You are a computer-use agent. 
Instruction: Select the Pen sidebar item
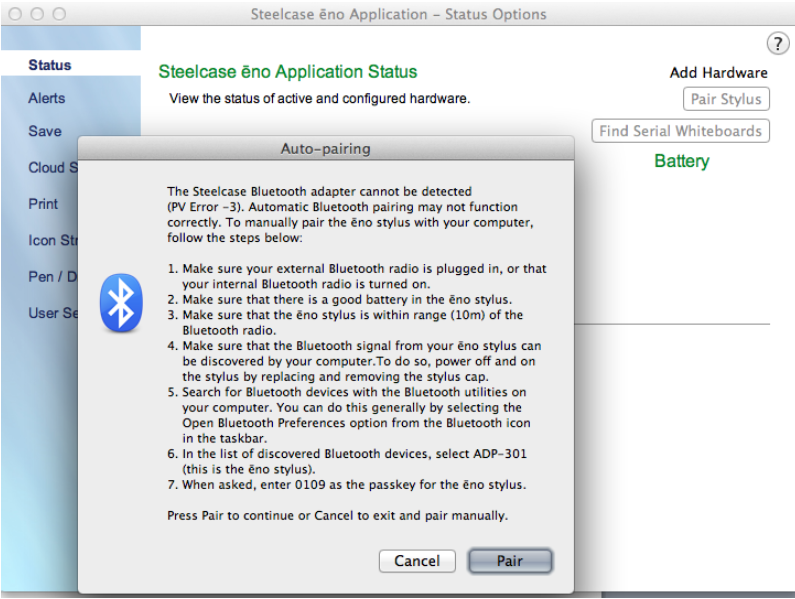point(53,277)
